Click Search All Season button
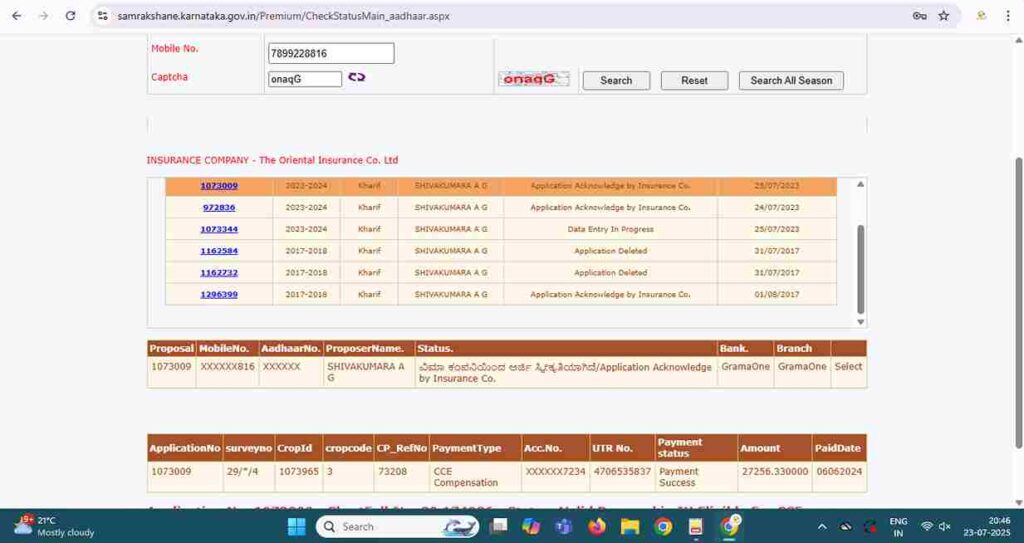This screenshot has height=543, width=1024. click(x=791, y=80)
